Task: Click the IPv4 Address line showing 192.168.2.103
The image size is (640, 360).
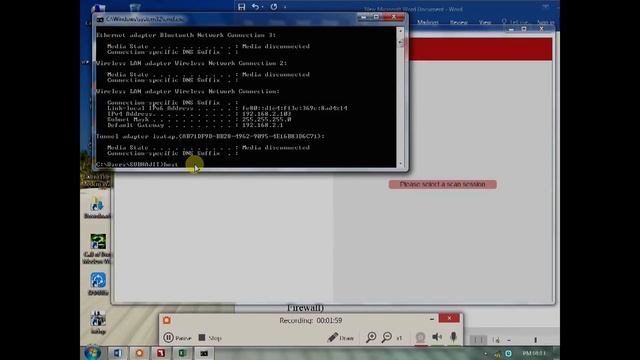Action: [x=199, y=114]
